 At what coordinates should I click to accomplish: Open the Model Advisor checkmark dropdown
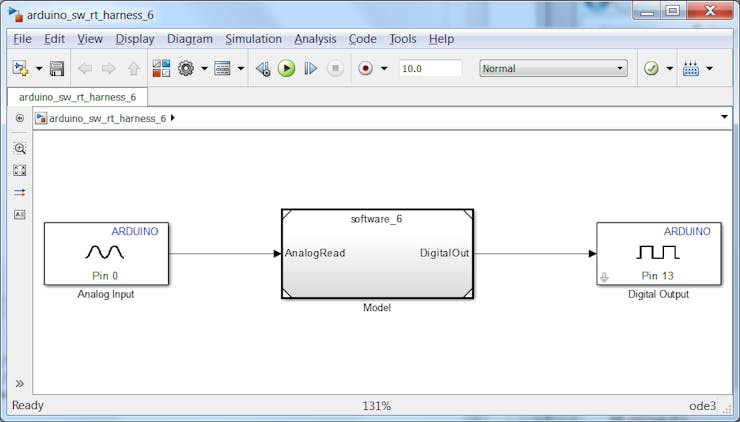click(x=652, y=69)
